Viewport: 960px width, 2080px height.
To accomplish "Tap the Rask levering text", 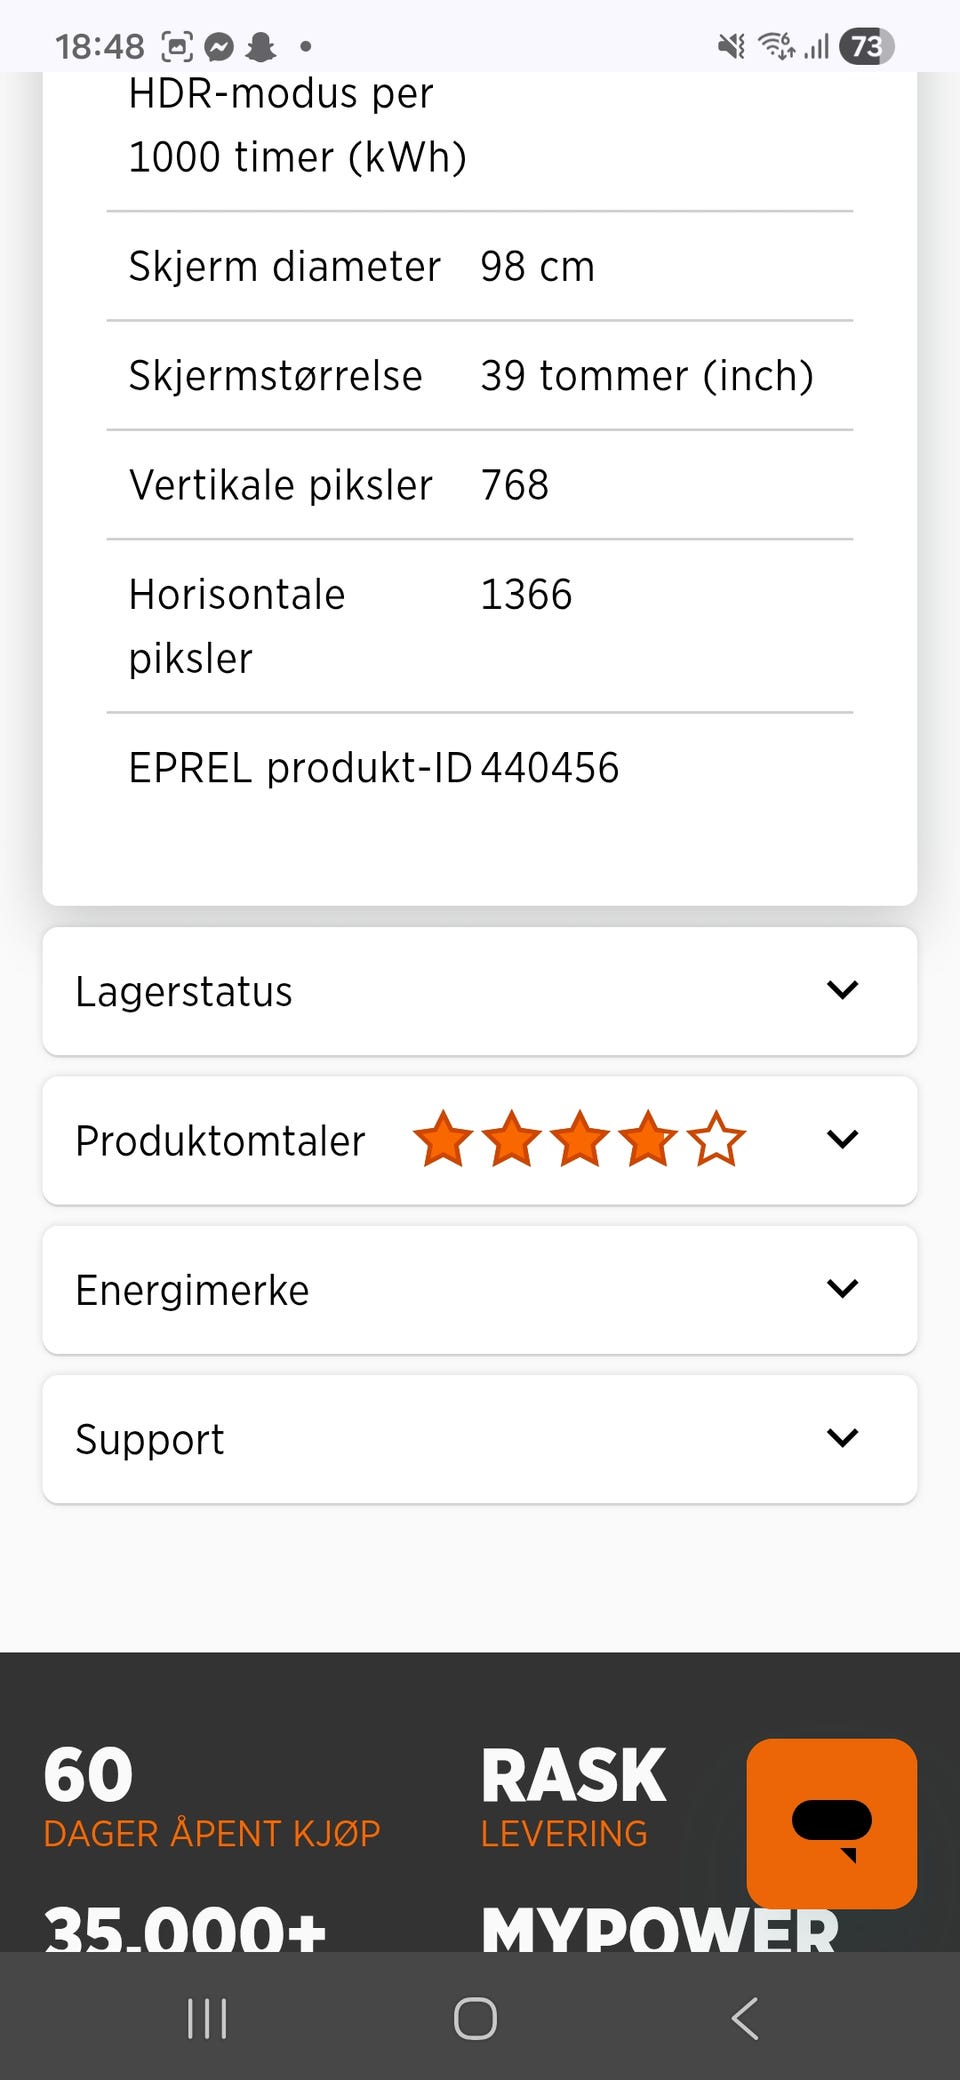I will [x=573, y=1797].
